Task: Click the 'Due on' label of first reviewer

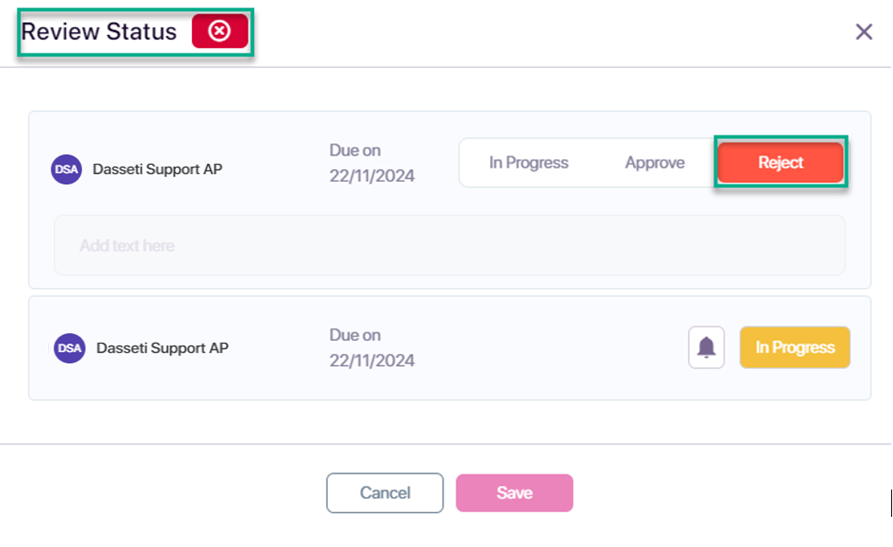Action: pyautogui.click(x=355, y=150)
